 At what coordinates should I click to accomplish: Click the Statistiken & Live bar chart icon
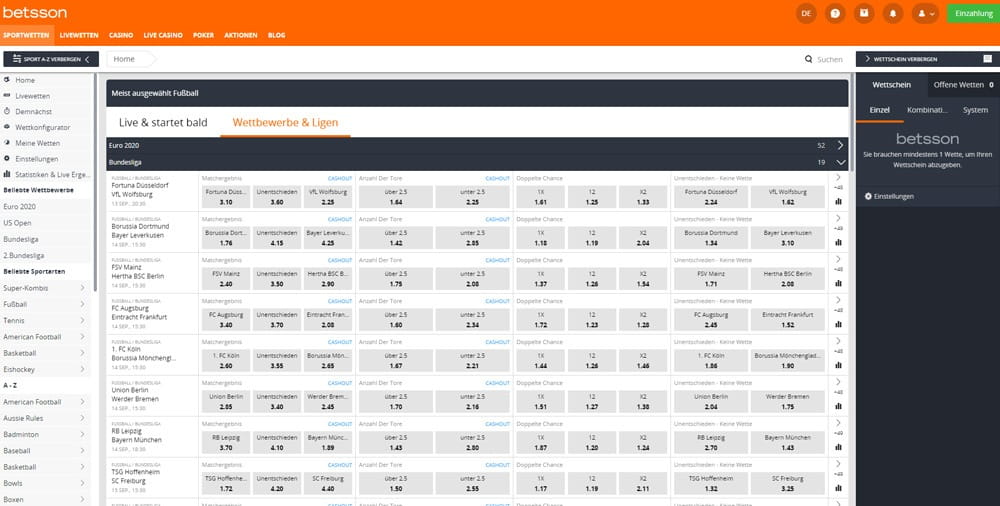tap(7, 174)
